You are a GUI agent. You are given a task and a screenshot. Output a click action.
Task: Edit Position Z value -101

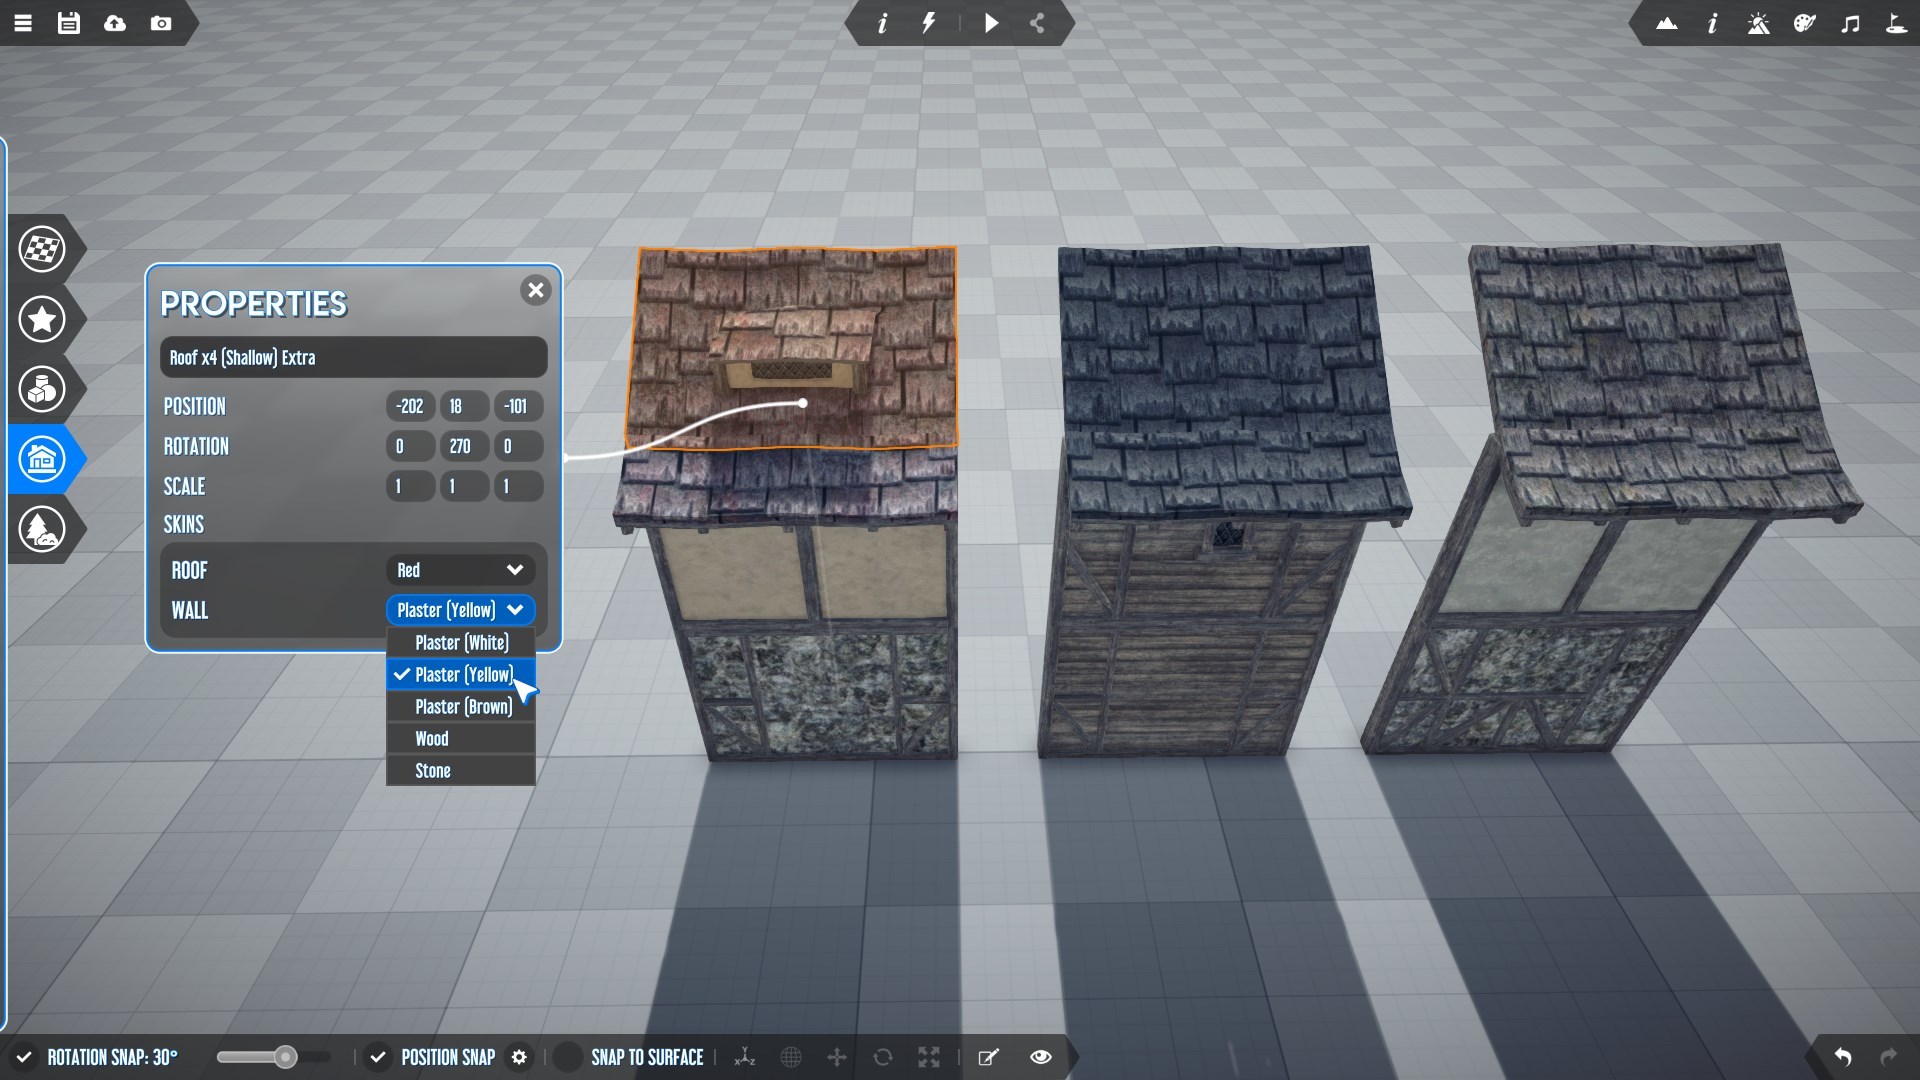click(518, 406)
